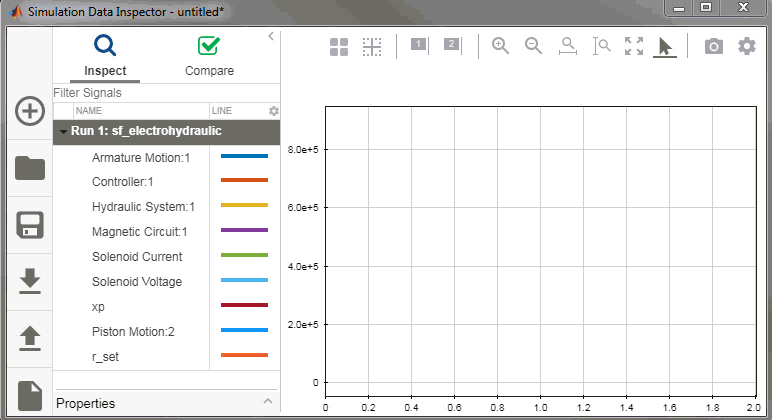Switch to the Compare tab
This screenshot has width=772, height=420.
[209, 56]
